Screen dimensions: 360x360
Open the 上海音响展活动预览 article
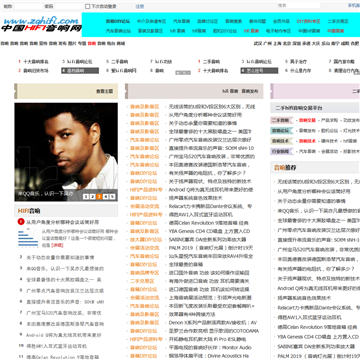pyautogui.click(x=210, y=298)
